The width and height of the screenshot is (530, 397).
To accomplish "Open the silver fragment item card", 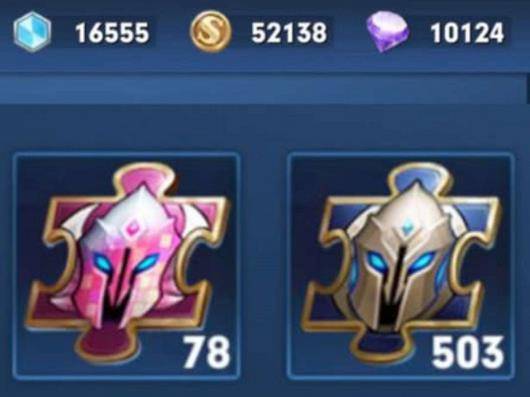I will click(401, 266).
